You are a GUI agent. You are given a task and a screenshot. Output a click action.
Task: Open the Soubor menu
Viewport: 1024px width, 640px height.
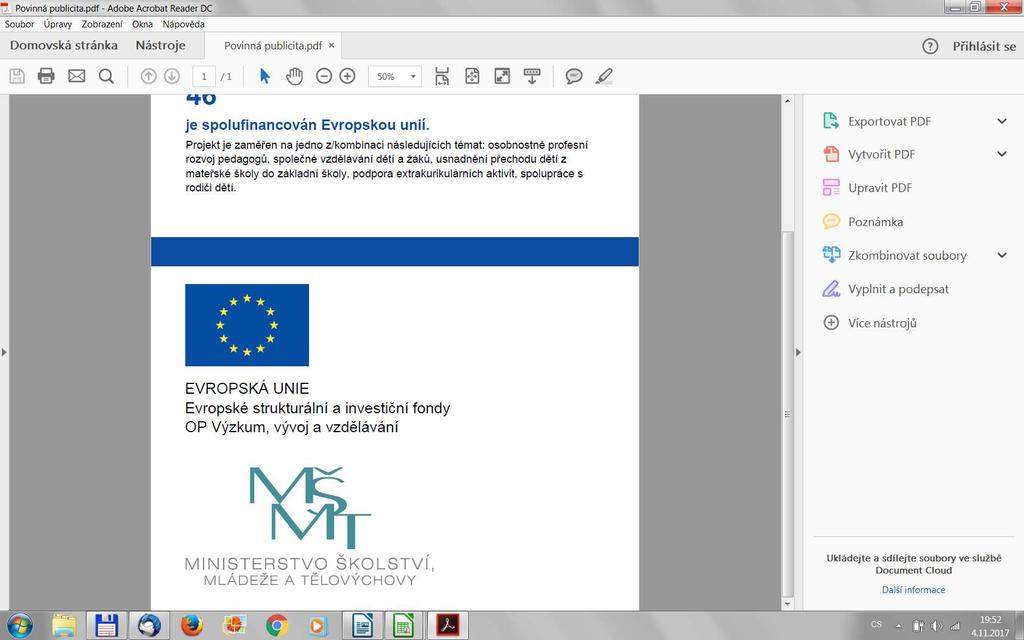(x=19, y=24)
